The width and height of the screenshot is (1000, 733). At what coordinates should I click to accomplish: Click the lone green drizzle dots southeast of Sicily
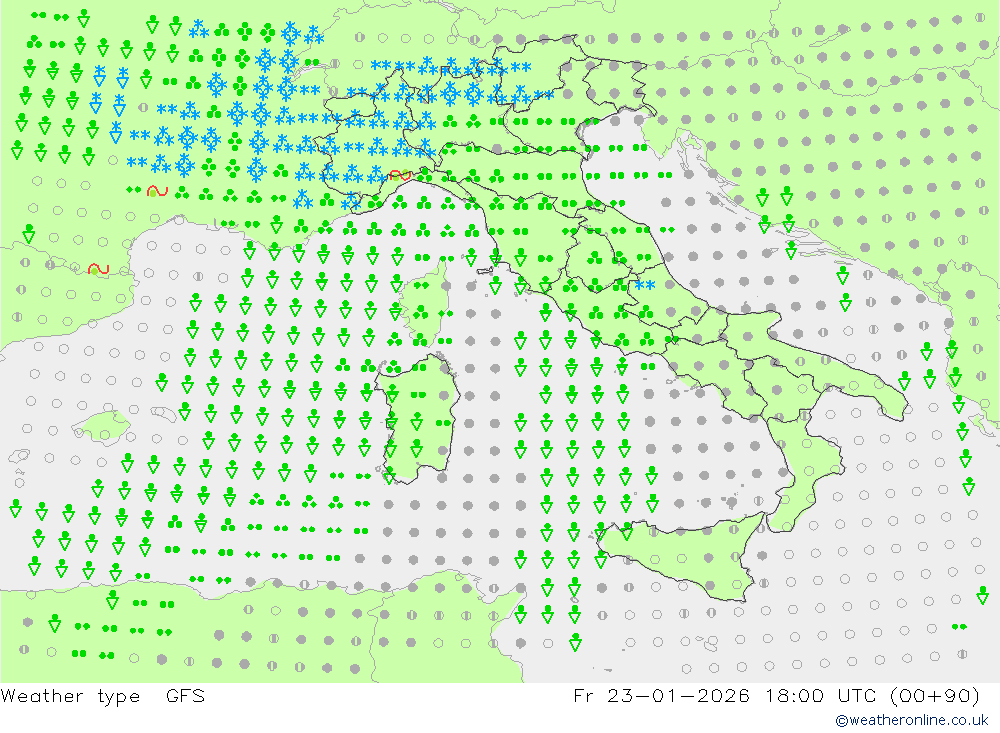(959, 627)
